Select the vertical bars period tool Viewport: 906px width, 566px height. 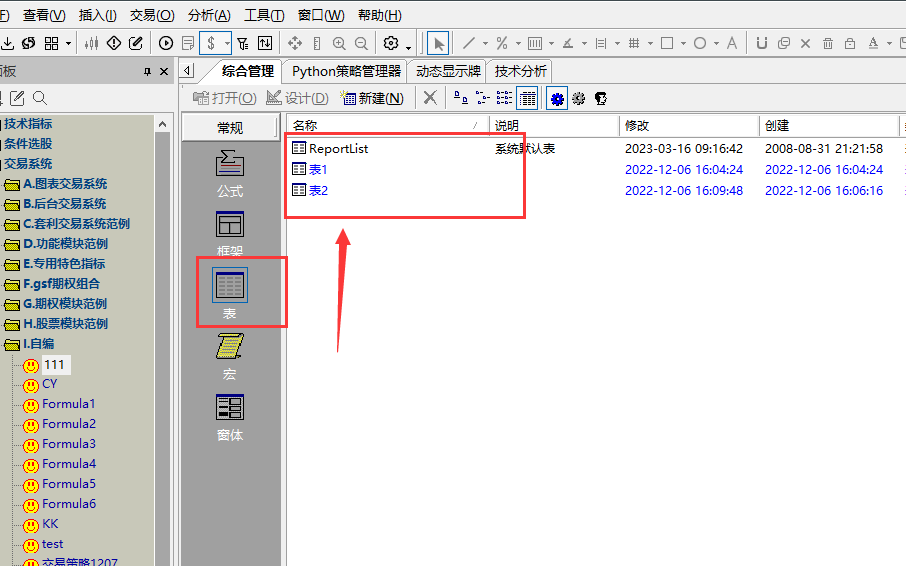pyautogui.click(x=535, y=43)
